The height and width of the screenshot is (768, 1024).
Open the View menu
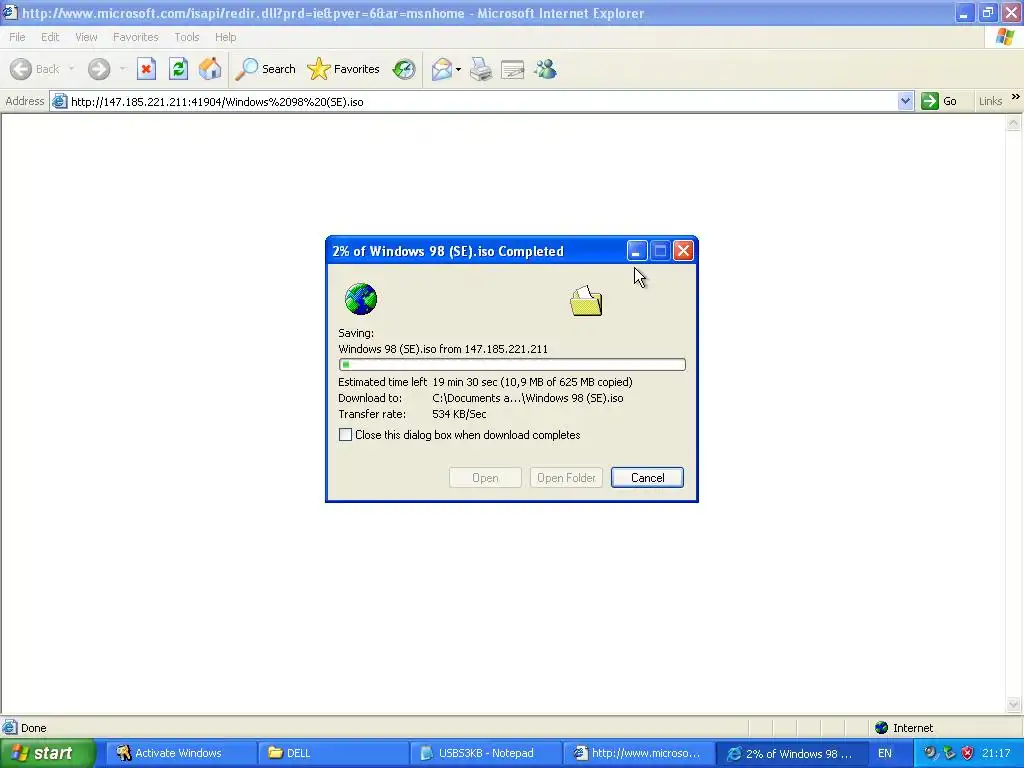point(86,37)
